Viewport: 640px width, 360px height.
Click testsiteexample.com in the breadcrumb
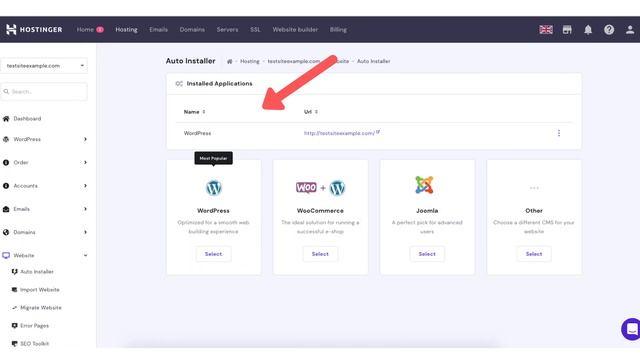(x=294, y=61)
